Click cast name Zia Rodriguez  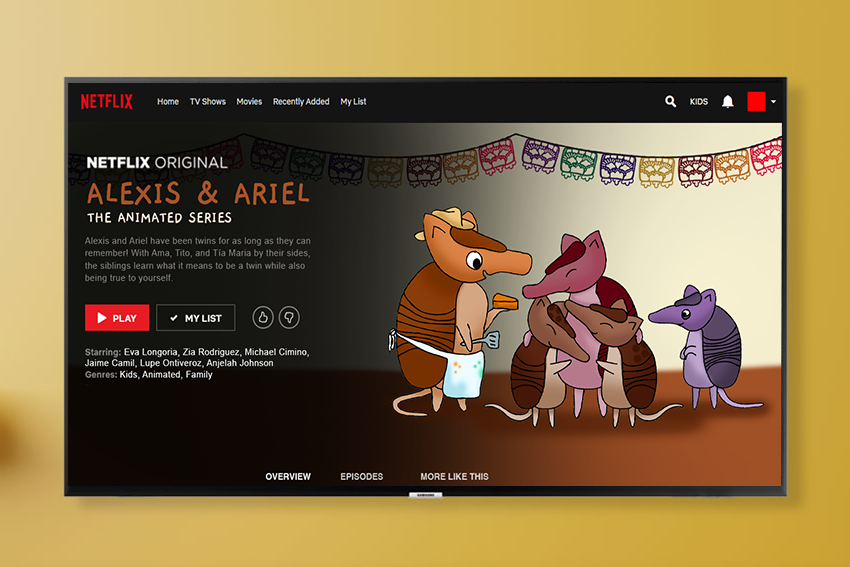pyautogui.click(x=211, y=352)
